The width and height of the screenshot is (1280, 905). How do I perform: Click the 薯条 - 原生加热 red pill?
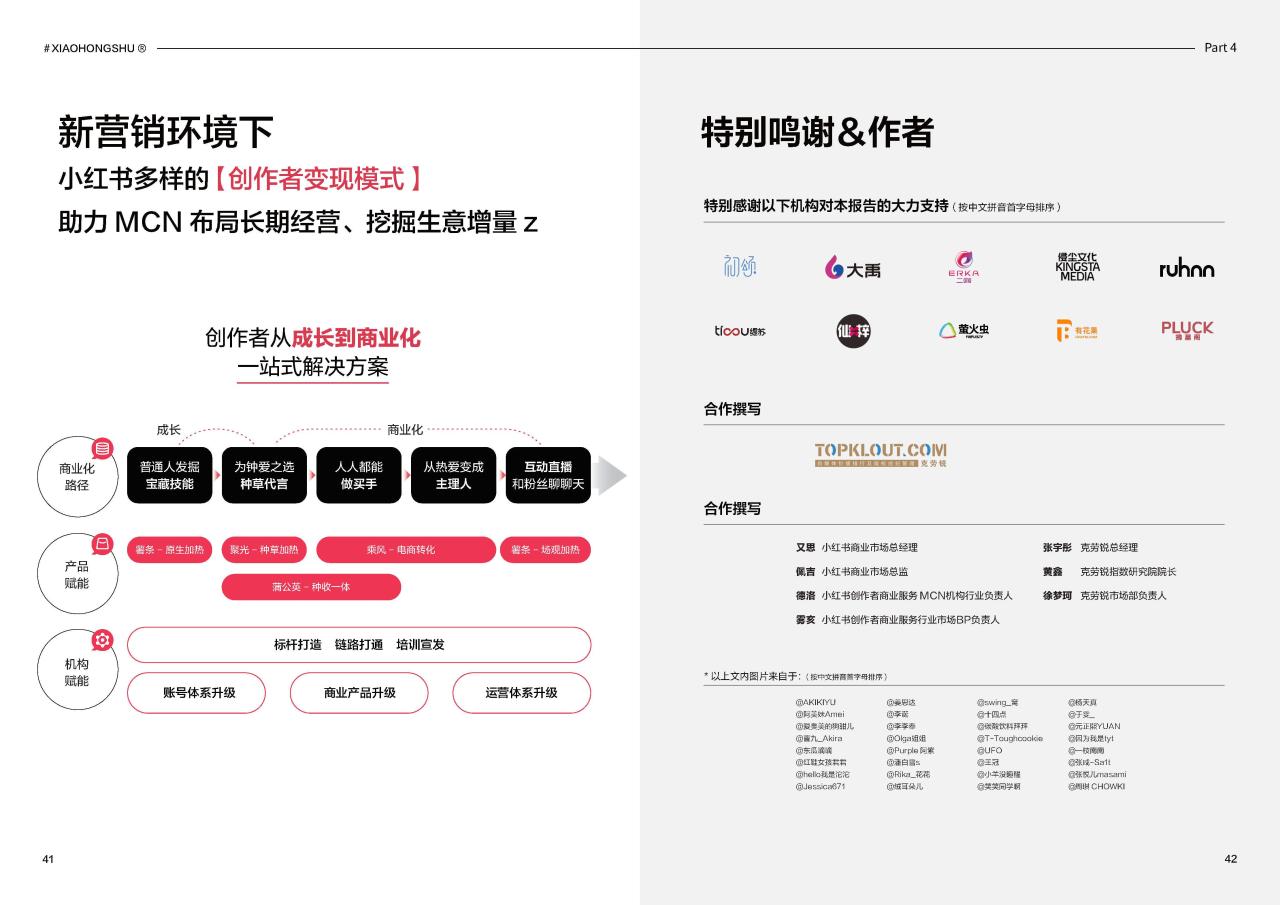pyautogui.click(x=170, y=550)
